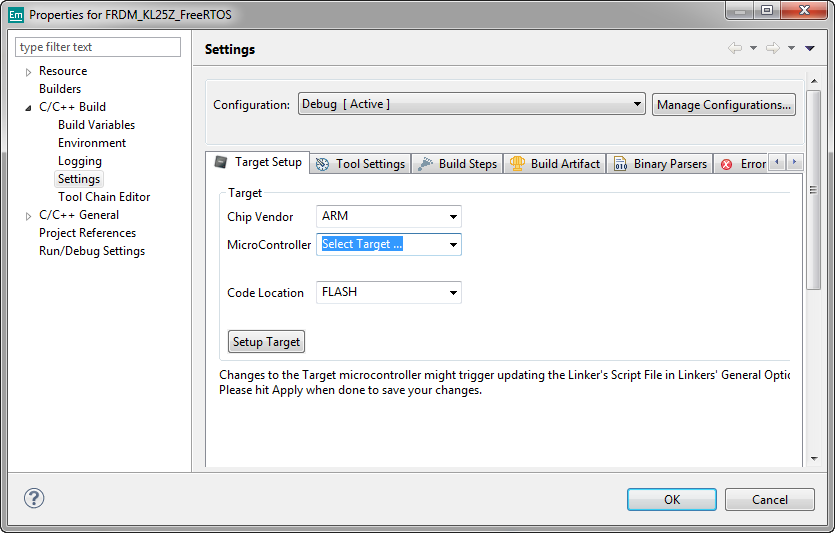
Task: Click the forward navigation arrow icon
Action: pos(772,48)
